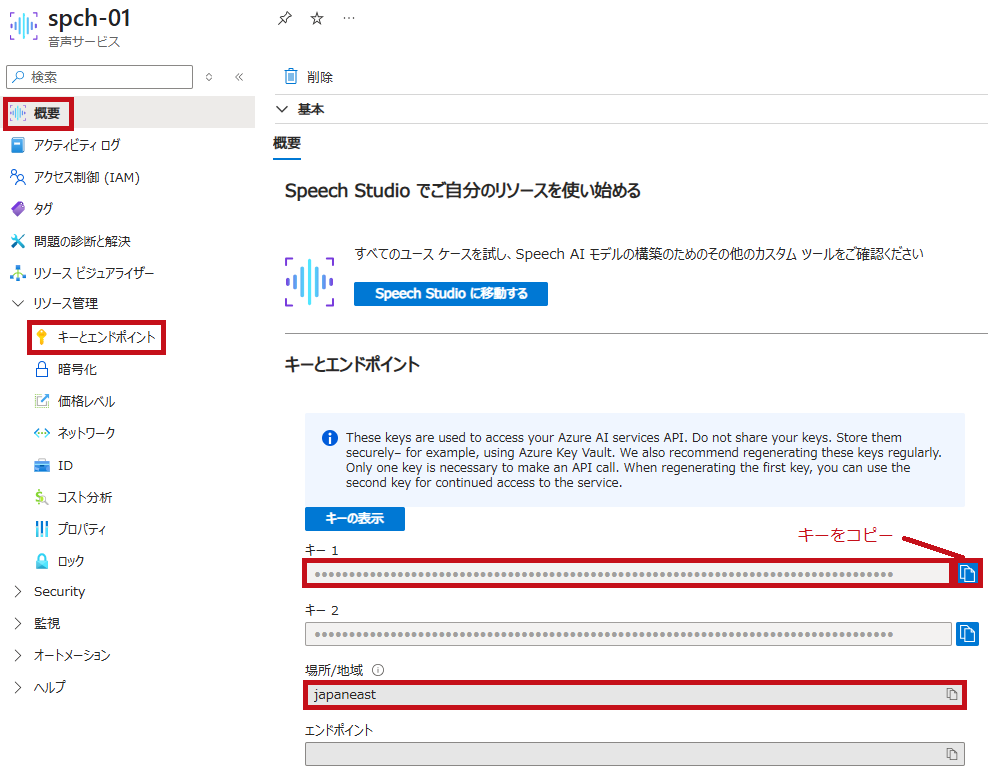Image resolution: width=988 pixels, height=771 pixels.
Task: Click the pricing tier edit icon
Action: pos(42,401)
